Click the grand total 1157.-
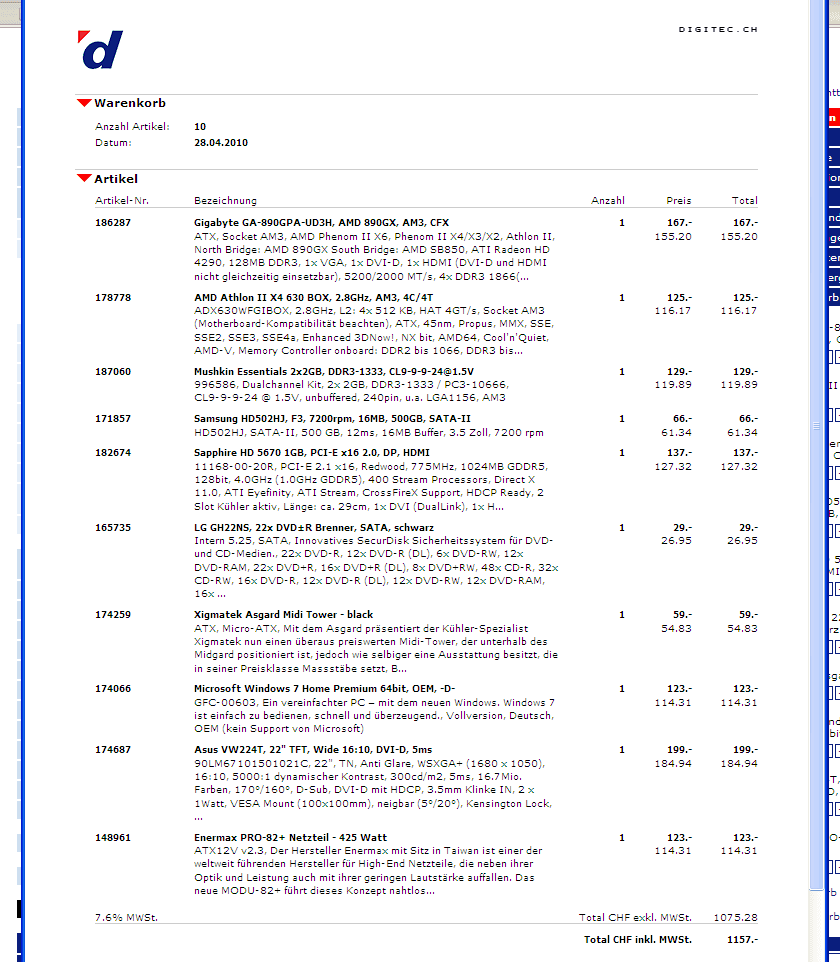Viewport: 840px width, 962px height. (742, 940)
